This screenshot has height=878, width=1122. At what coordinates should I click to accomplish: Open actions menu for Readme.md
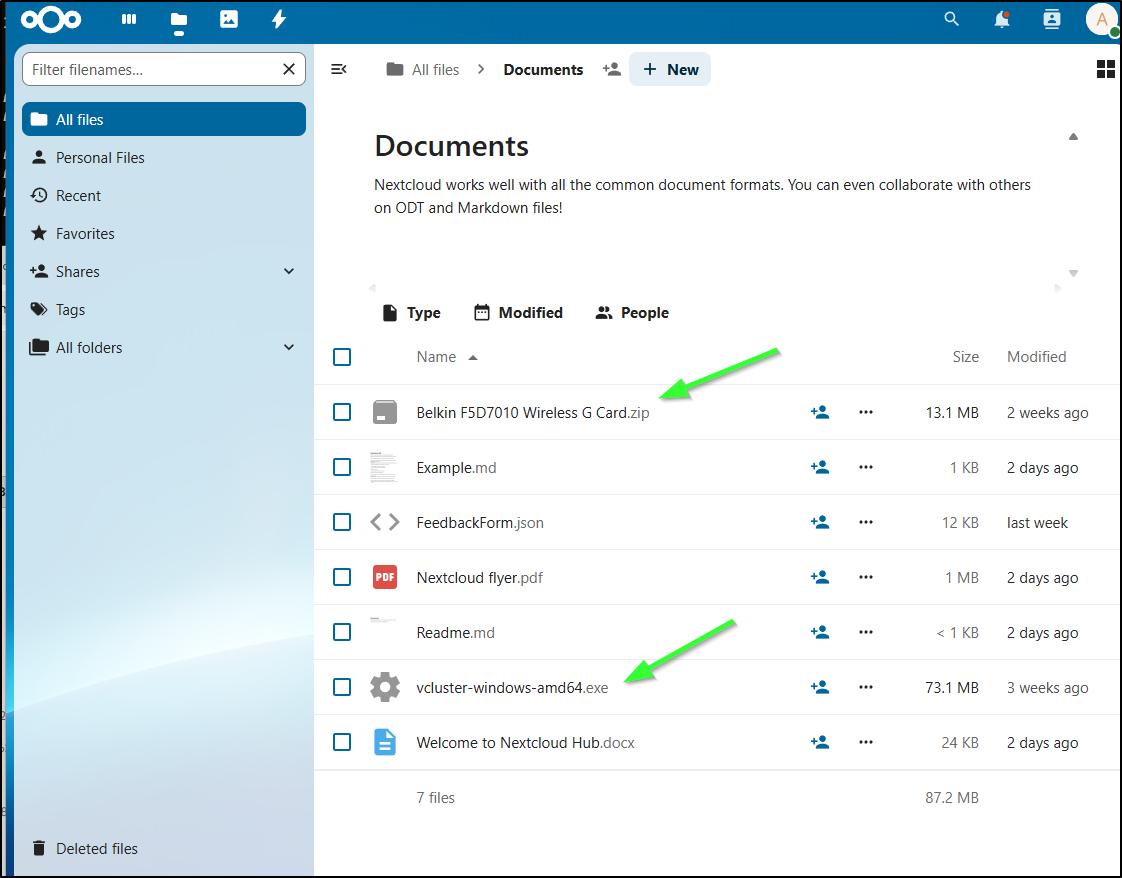866,633
